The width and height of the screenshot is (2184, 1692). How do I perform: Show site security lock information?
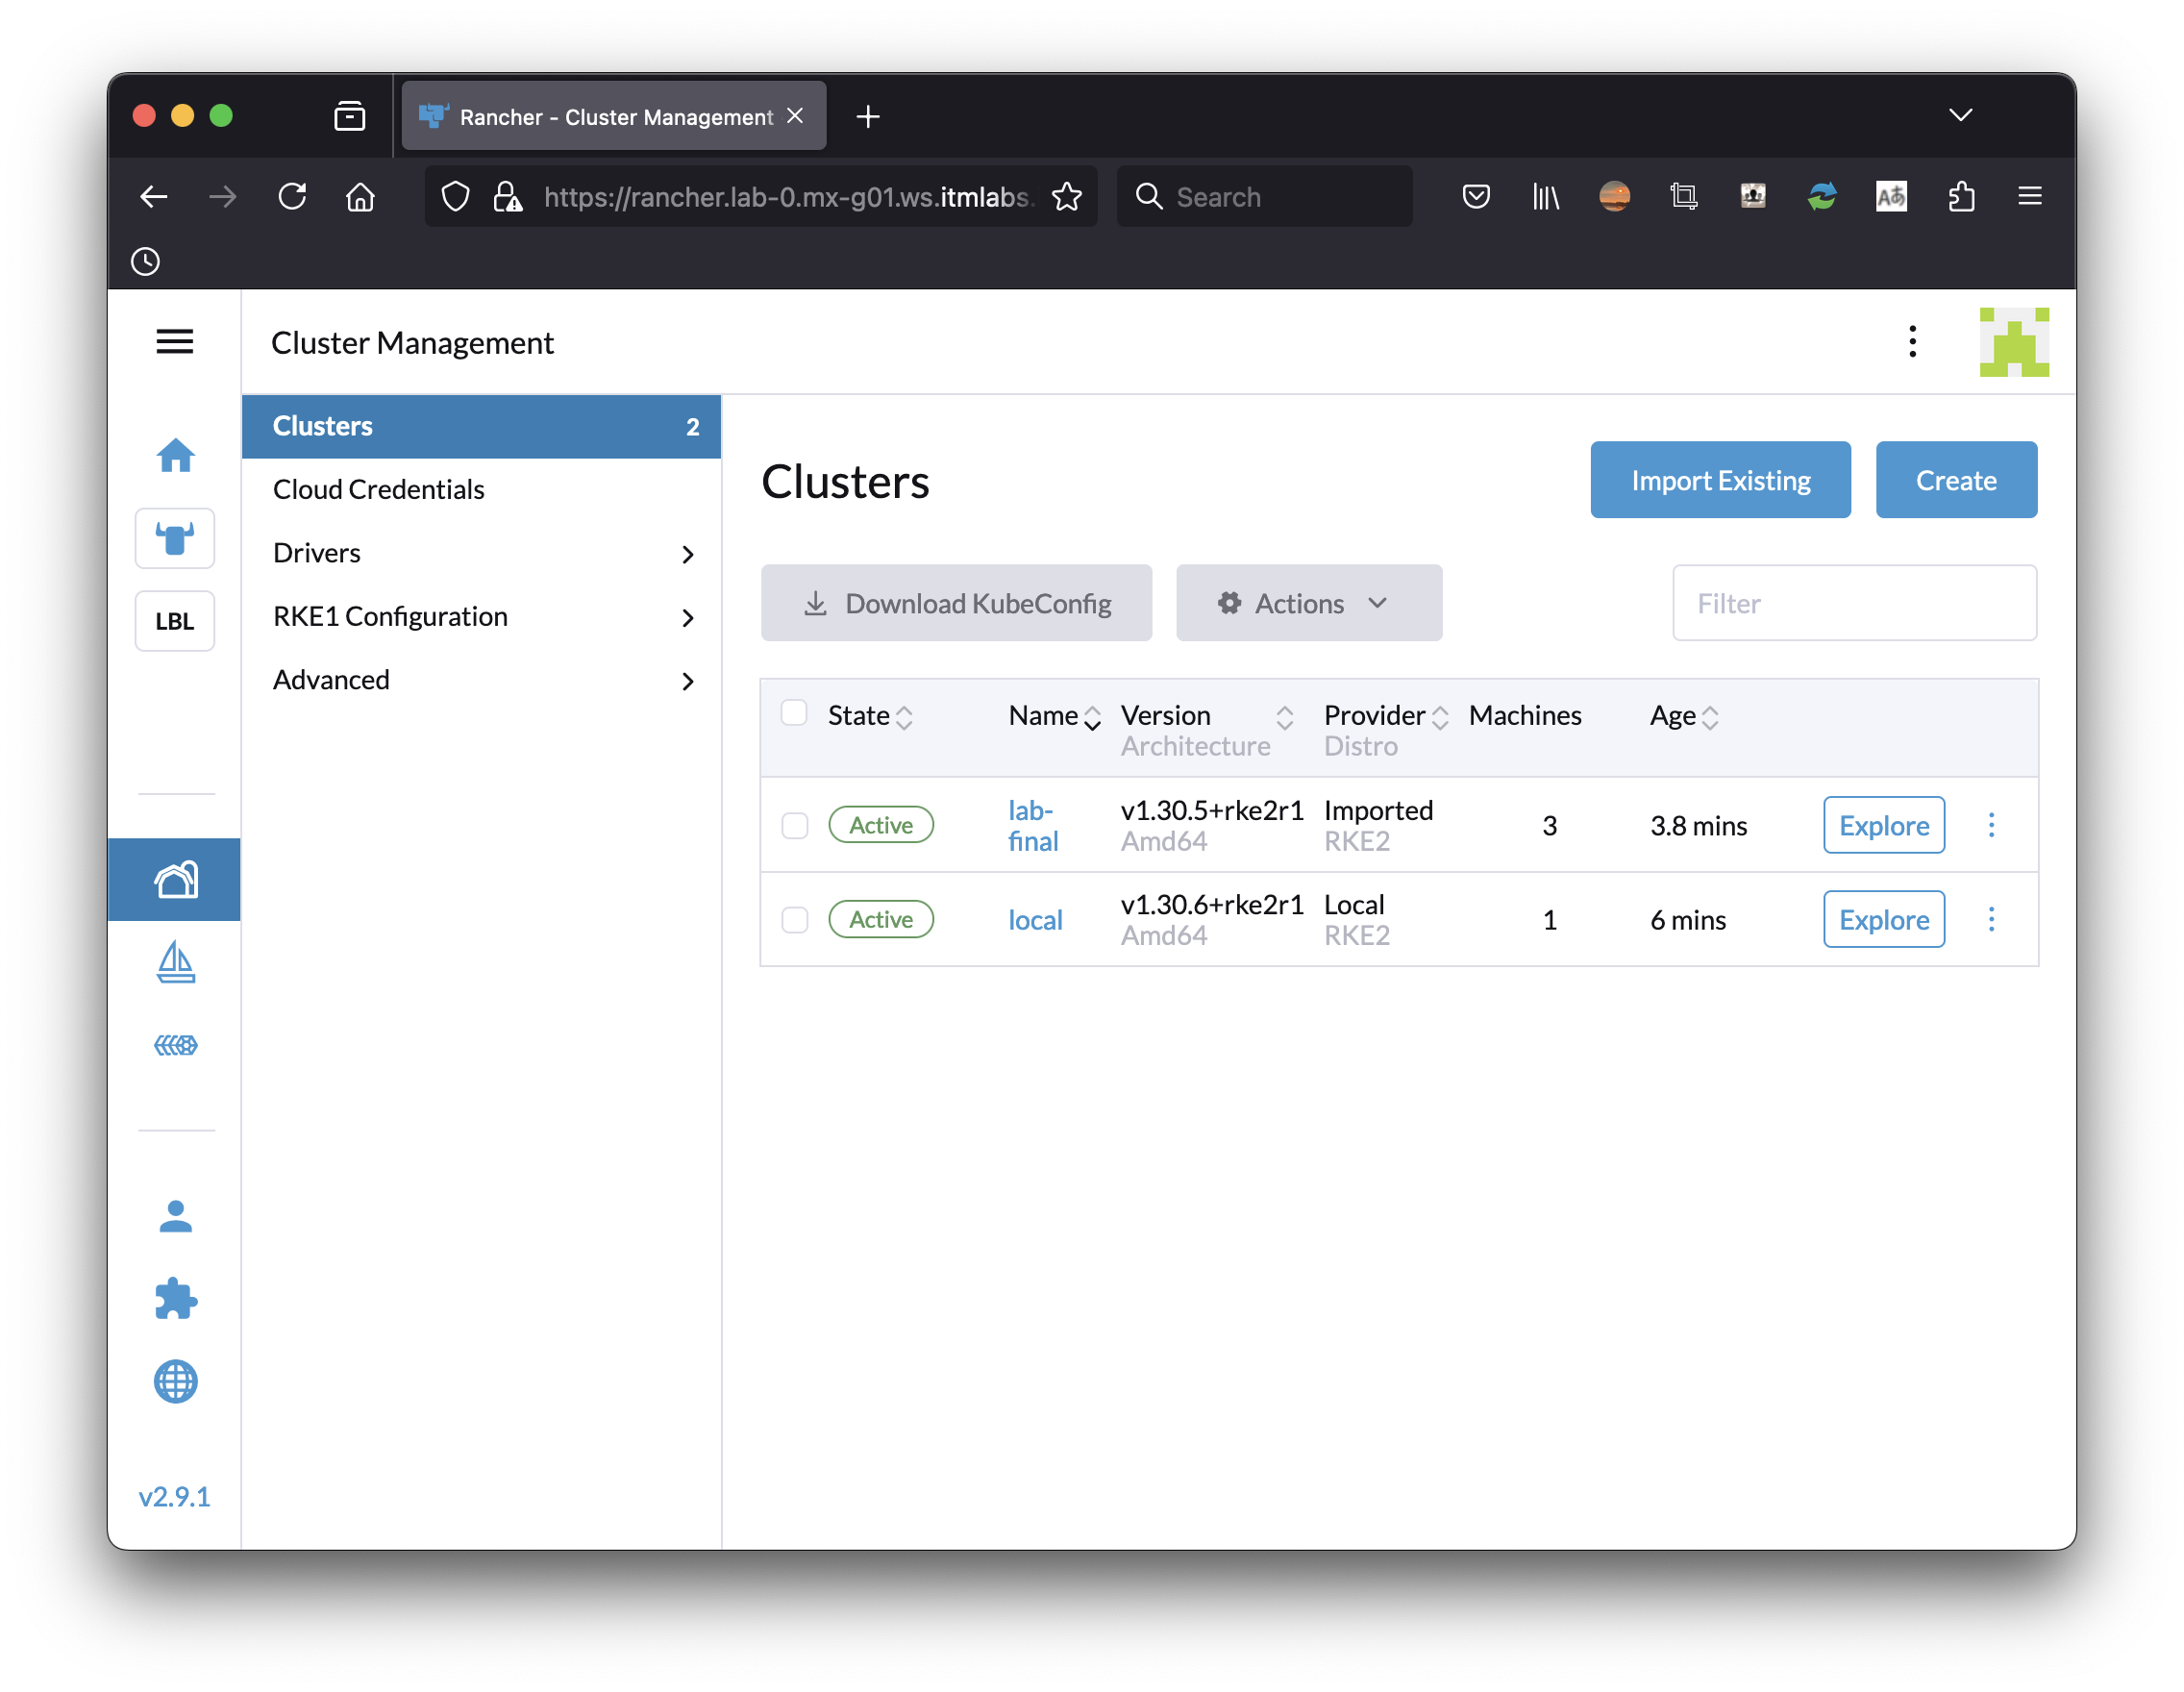pyautogui.click(x=507, y=196)
